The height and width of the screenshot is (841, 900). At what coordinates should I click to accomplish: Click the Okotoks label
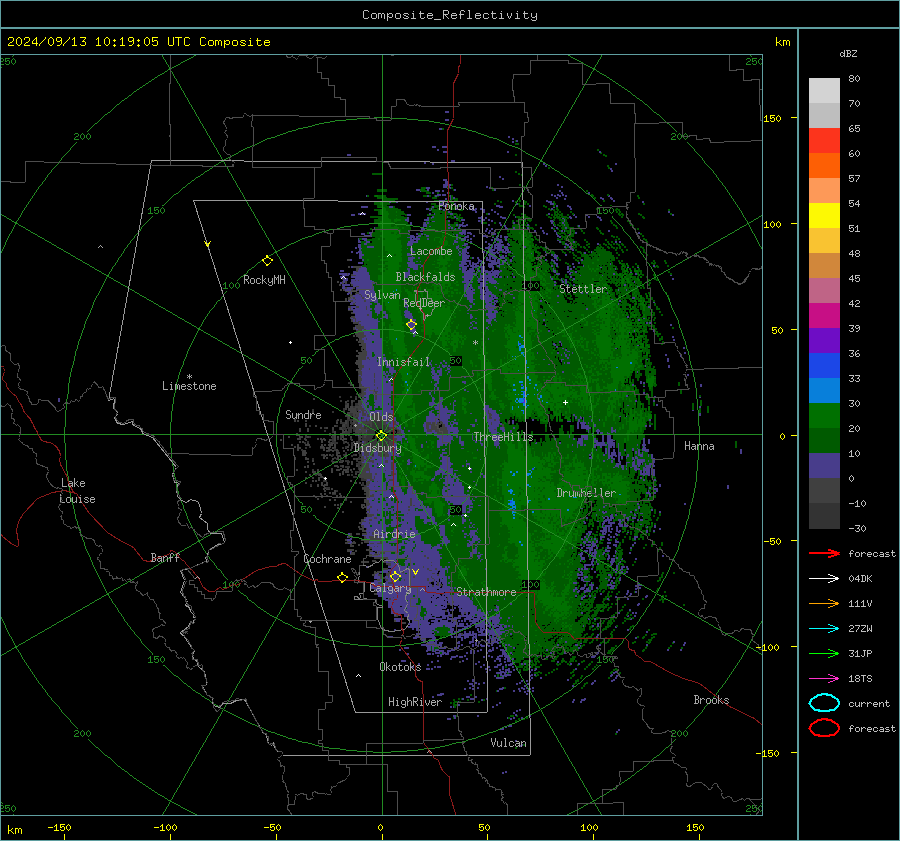pos(400,667)
